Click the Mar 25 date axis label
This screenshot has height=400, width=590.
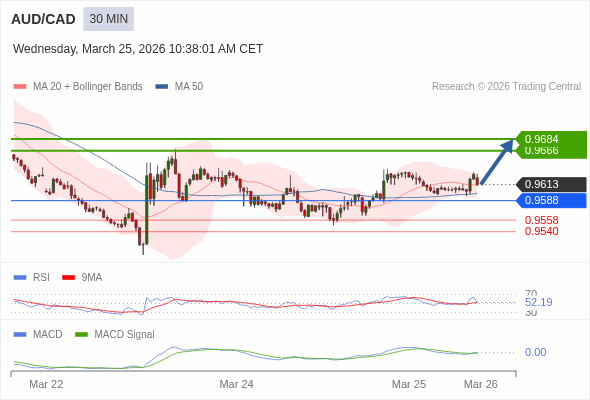tap(409, 384)
